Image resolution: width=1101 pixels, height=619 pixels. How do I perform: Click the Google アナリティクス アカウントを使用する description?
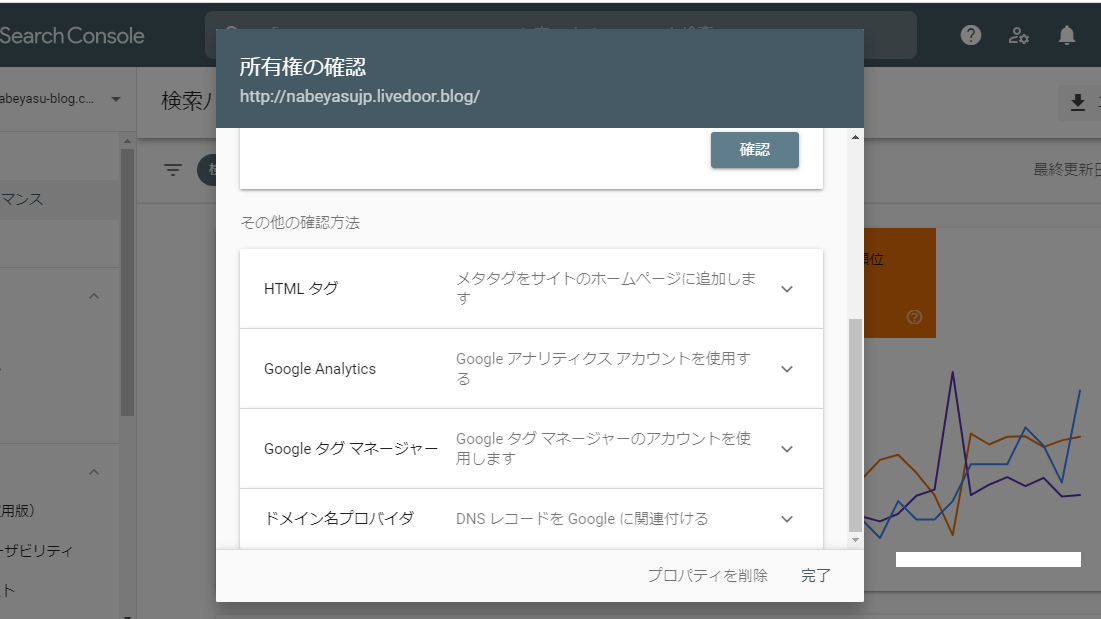[603, 368]
